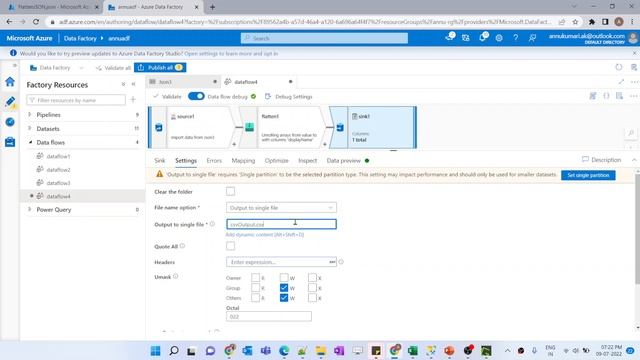Open the File name option dropdown

point(281,208)
